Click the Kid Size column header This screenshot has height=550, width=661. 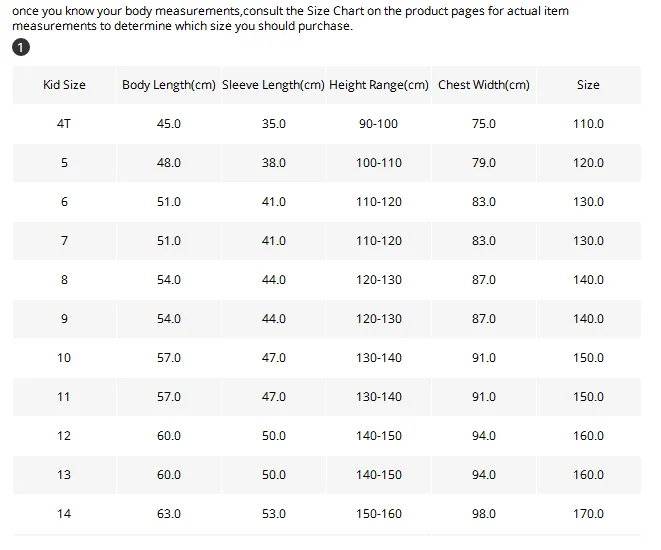pos(64,85)
